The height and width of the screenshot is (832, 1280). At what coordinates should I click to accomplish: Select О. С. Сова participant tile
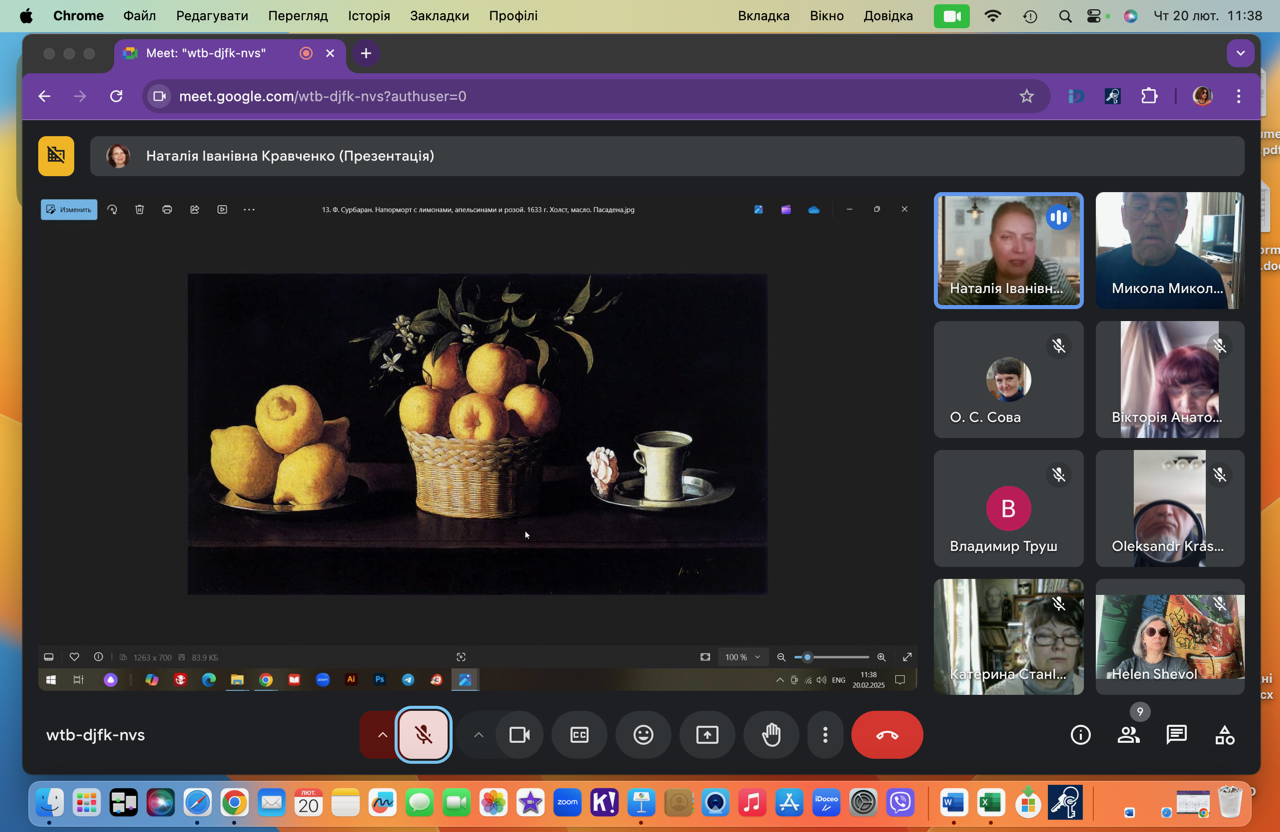click(1008, 379)
